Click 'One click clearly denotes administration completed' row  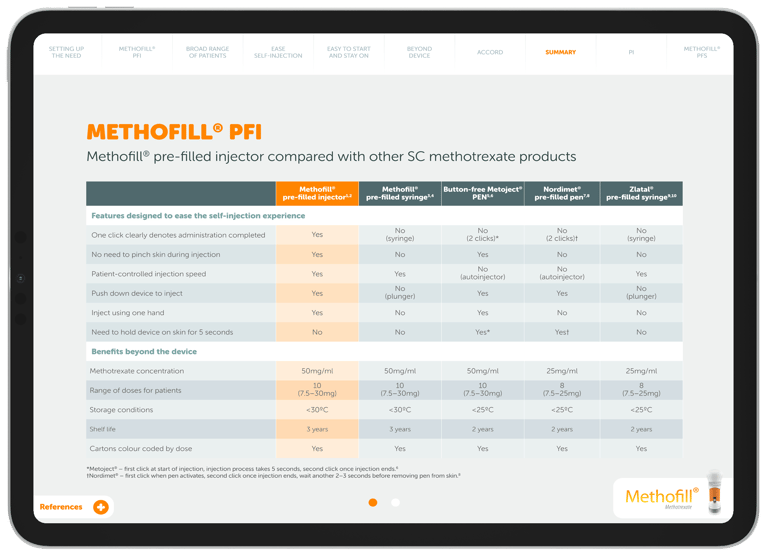point(384,235)
